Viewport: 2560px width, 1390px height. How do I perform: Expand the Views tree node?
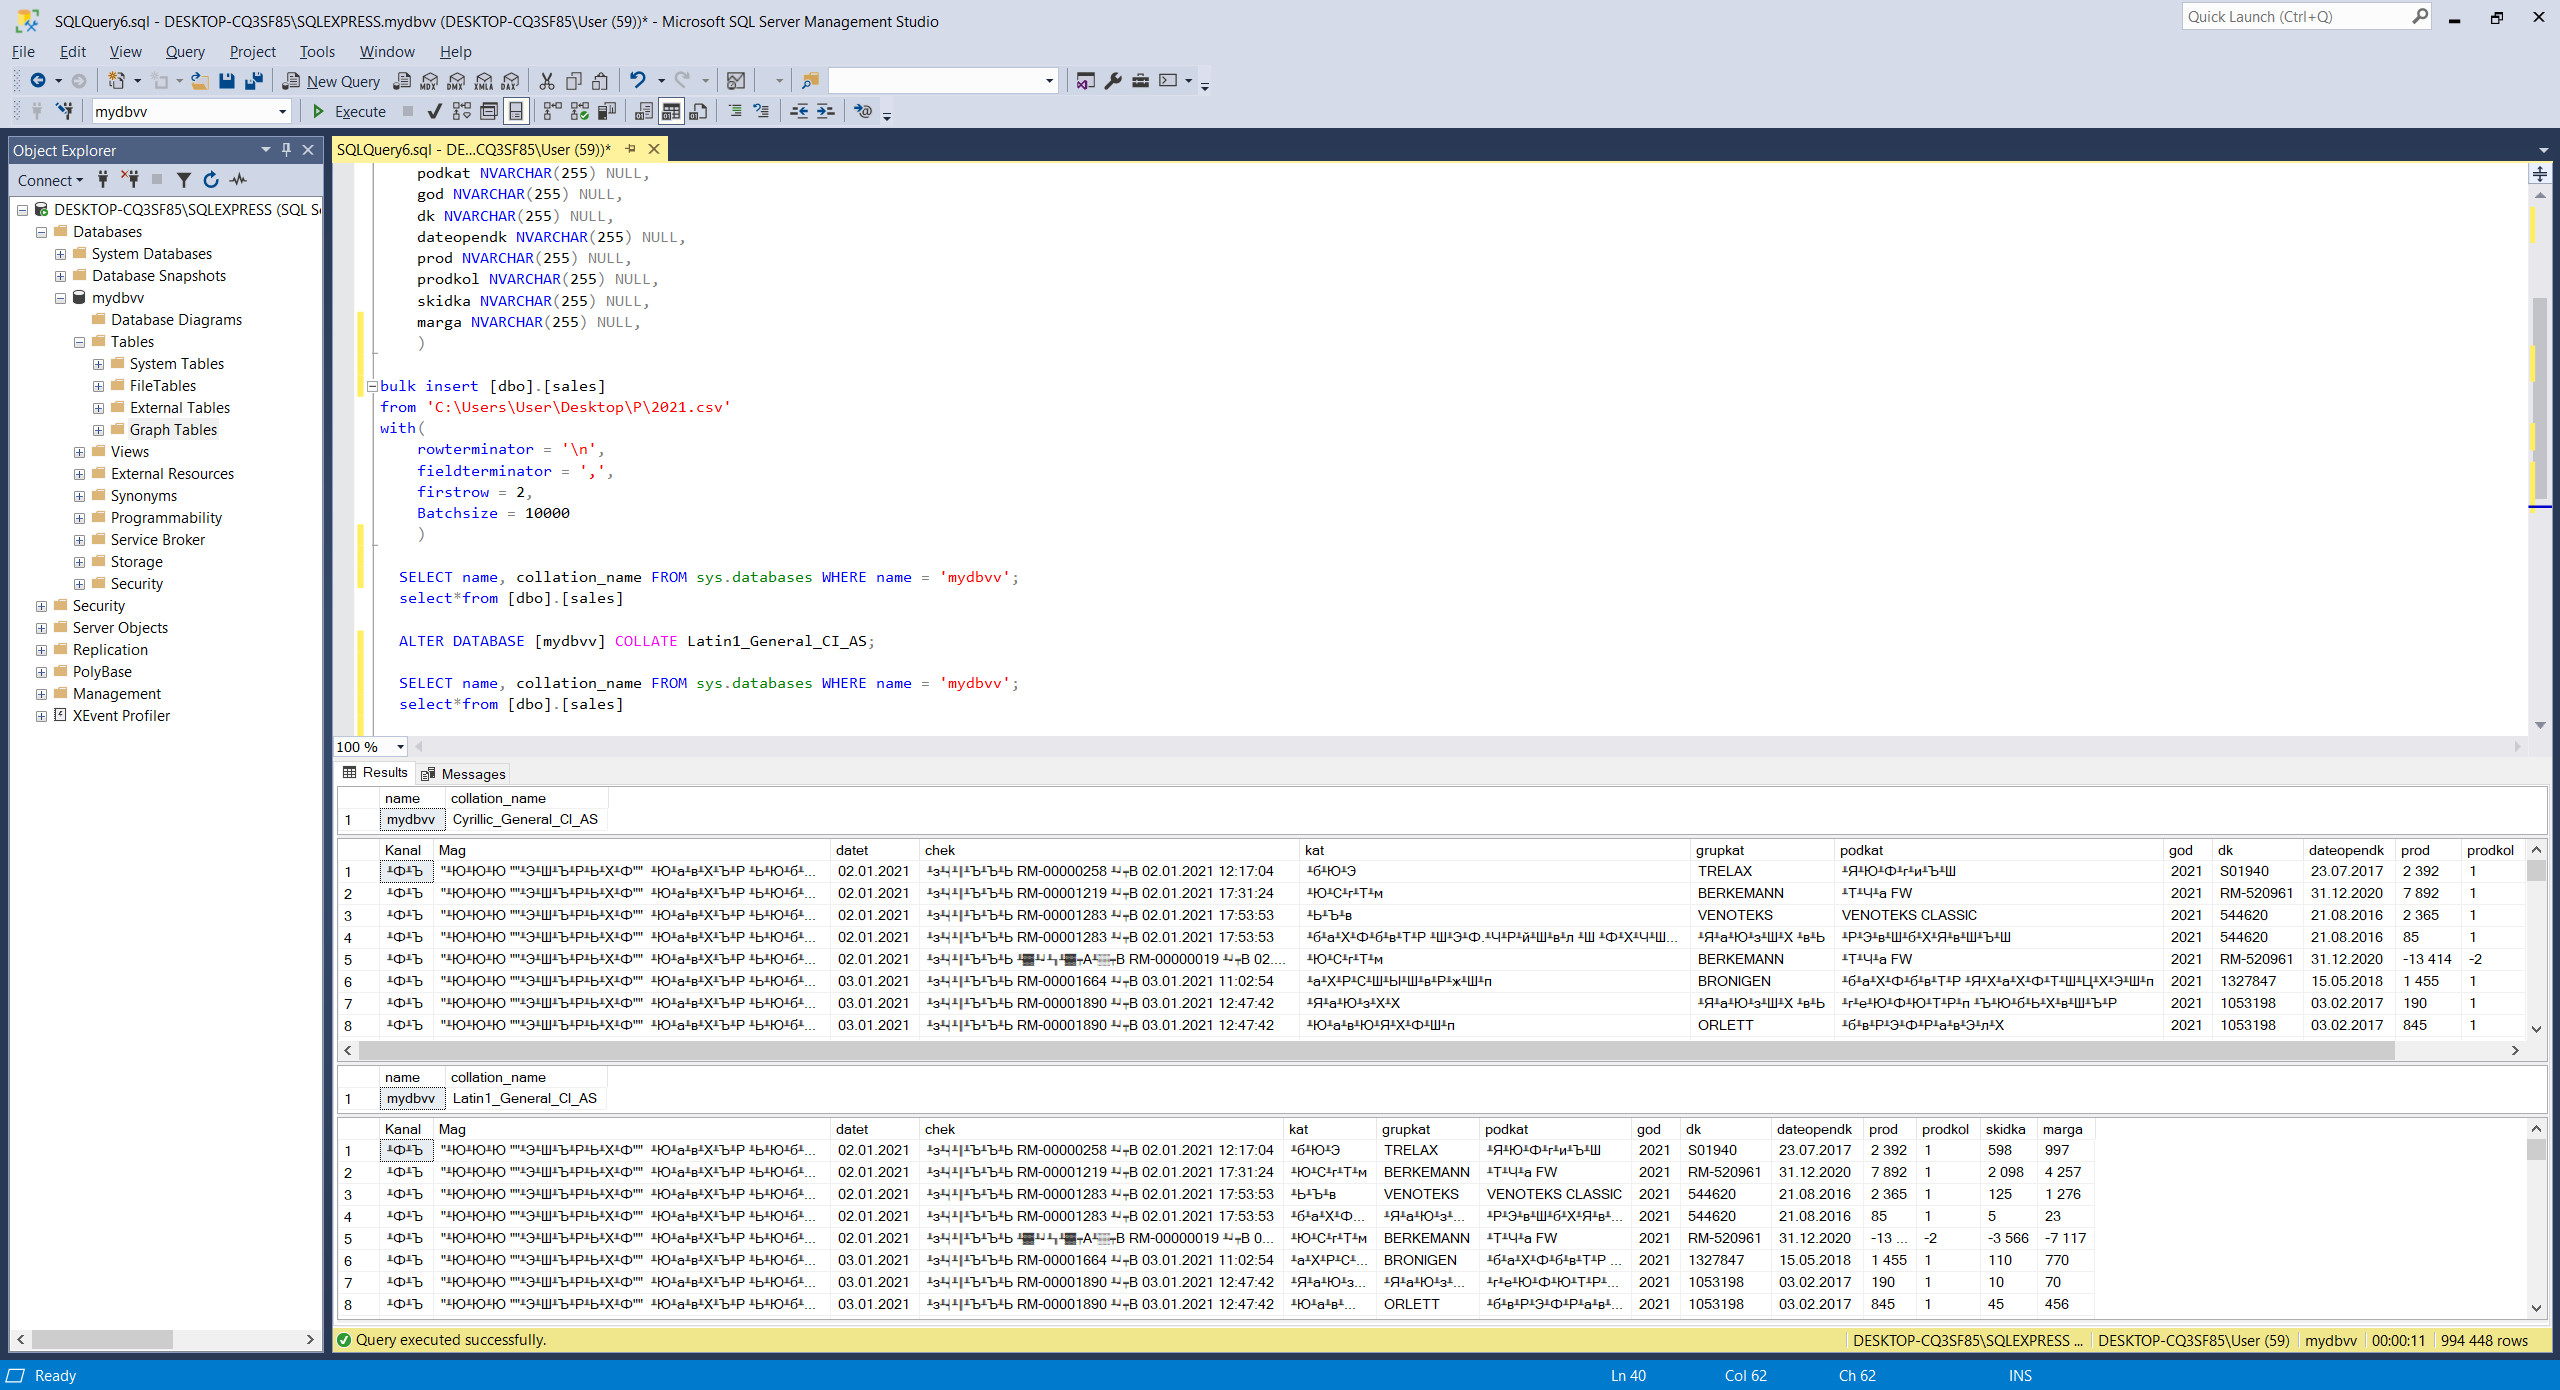(79, 452)
